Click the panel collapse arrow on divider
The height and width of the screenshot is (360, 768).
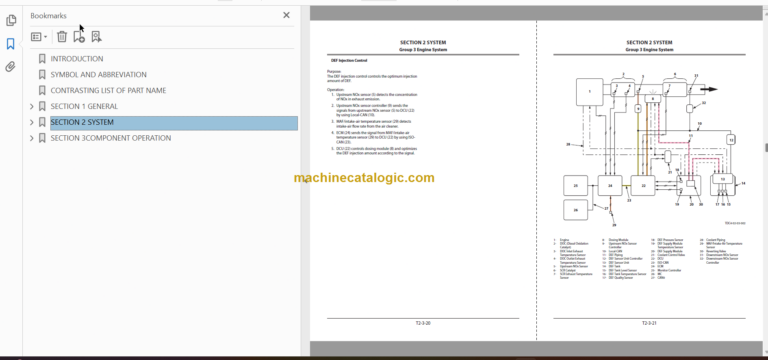306,180
